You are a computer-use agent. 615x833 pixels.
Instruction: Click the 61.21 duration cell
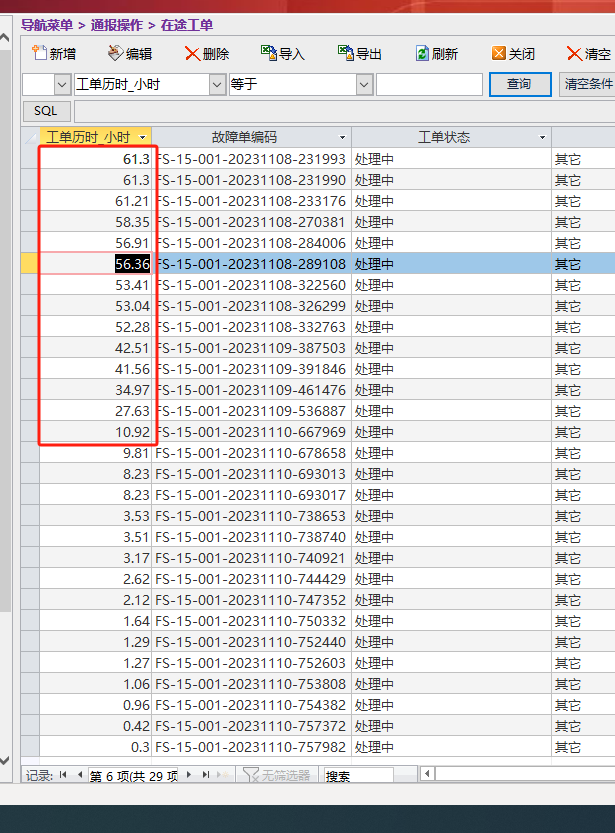[96, 201]
